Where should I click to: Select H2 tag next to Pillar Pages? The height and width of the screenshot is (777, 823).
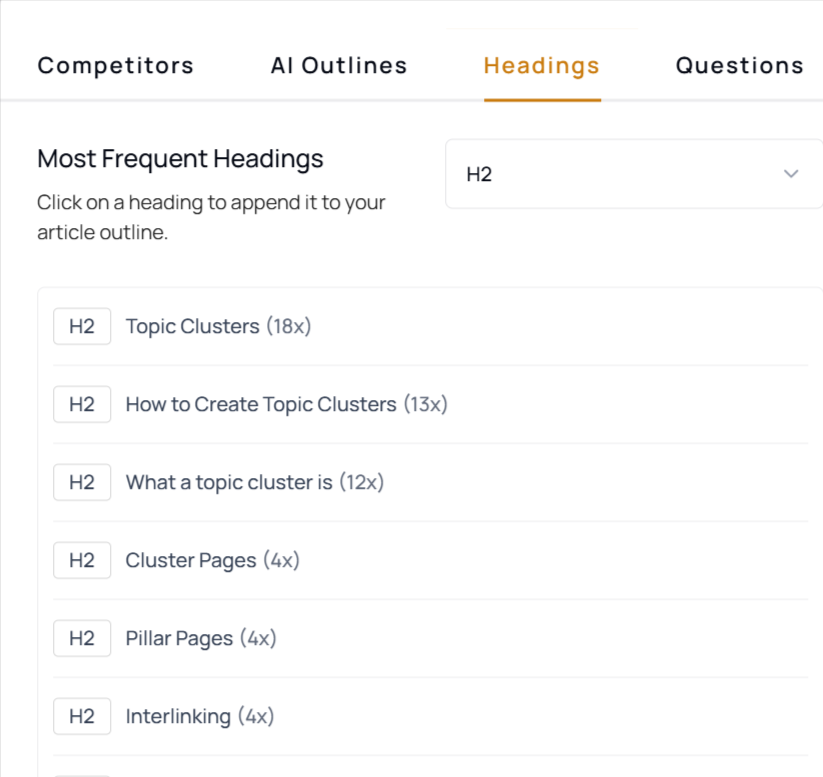pyautogui.click(x=82, y=638)
